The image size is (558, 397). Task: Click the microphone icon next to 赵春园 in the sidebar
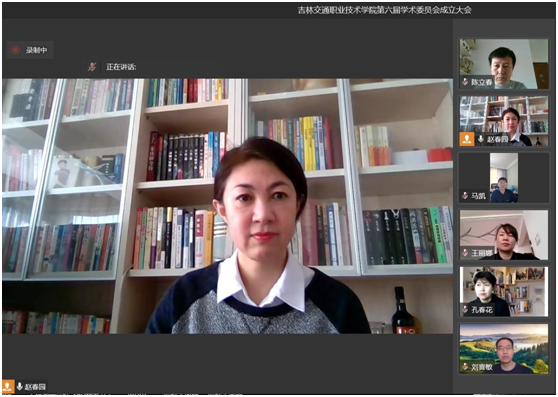(x=480, y=139)
